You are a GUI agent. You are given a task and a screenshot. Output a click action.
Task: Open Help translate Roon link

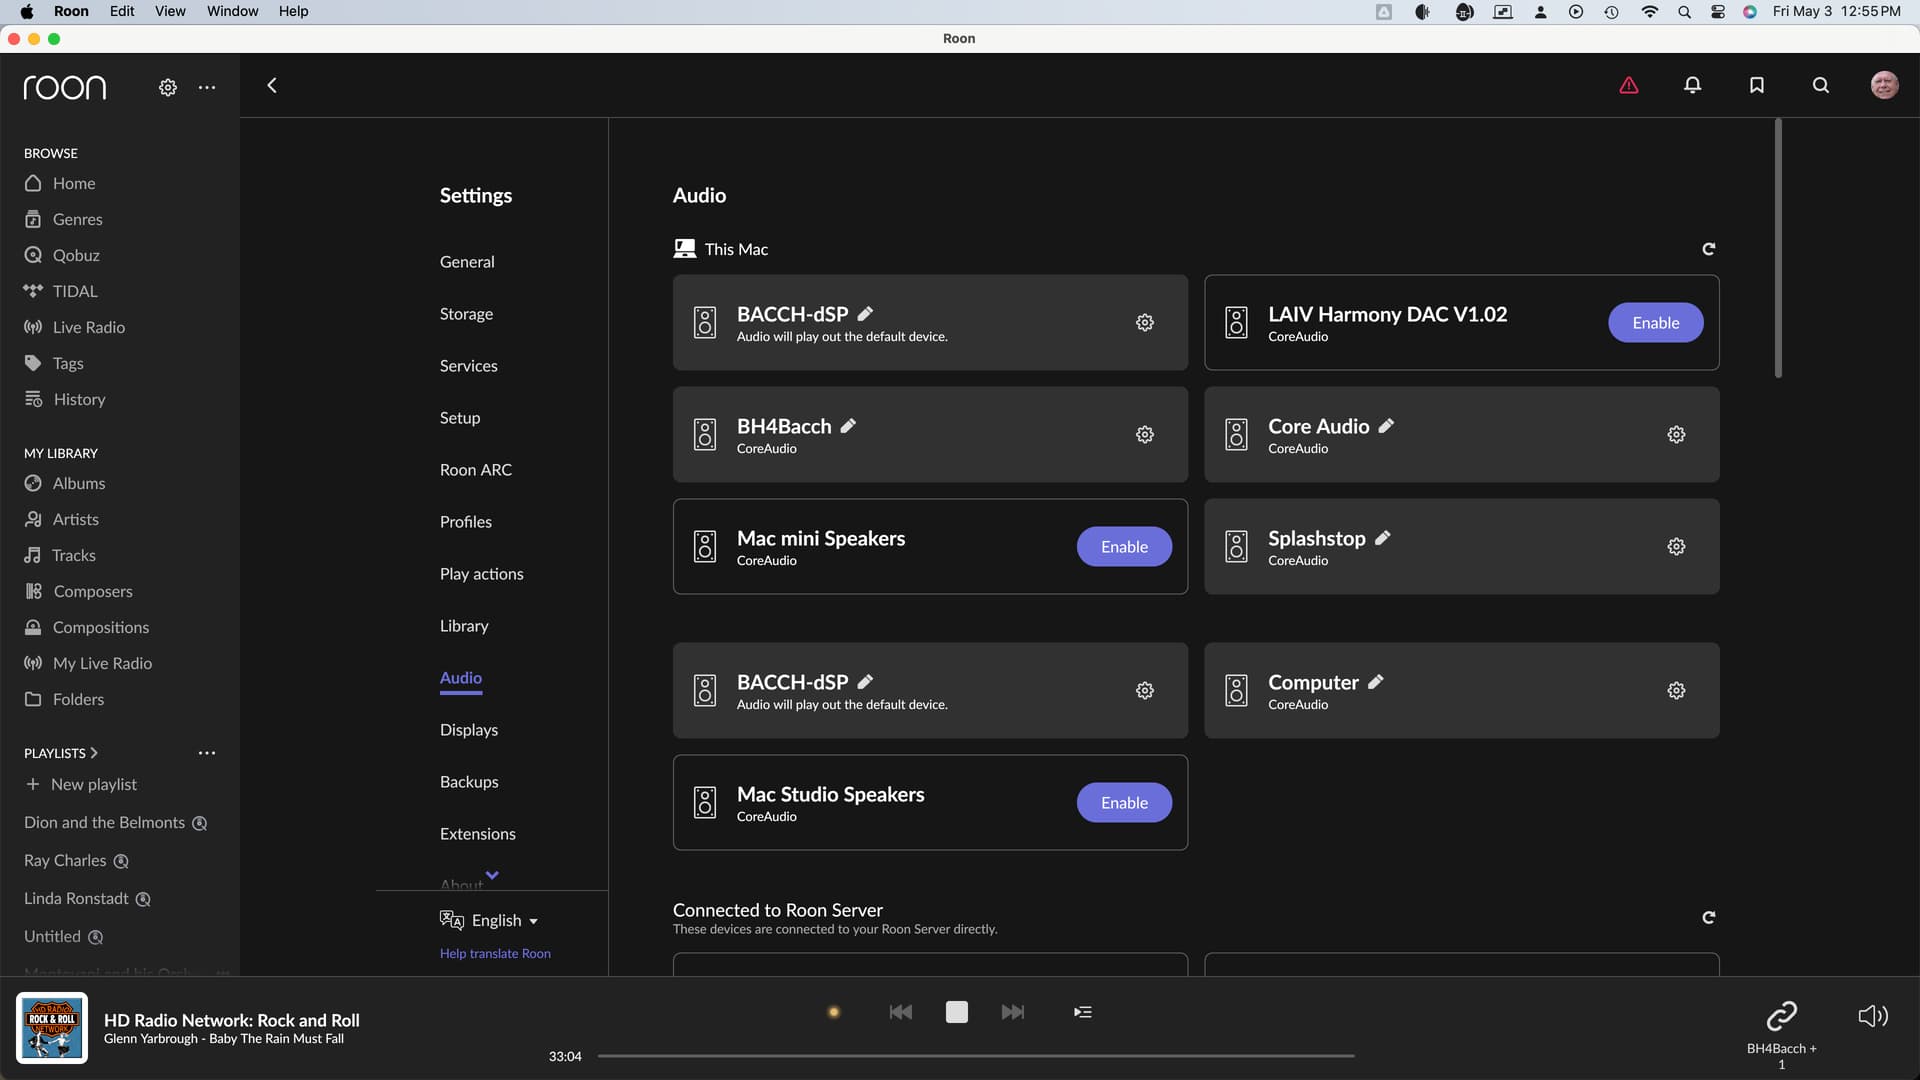coord(495,954)
